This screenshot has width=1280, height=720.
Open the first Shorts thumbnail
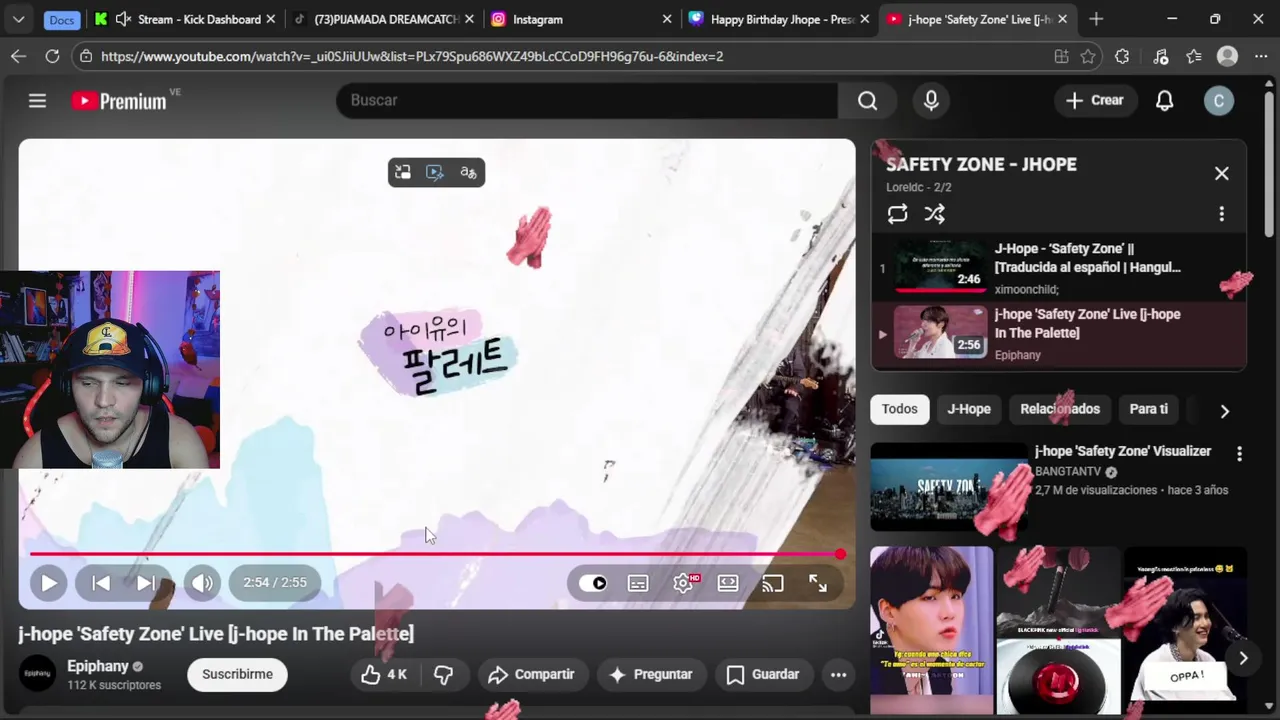[931, 630]
